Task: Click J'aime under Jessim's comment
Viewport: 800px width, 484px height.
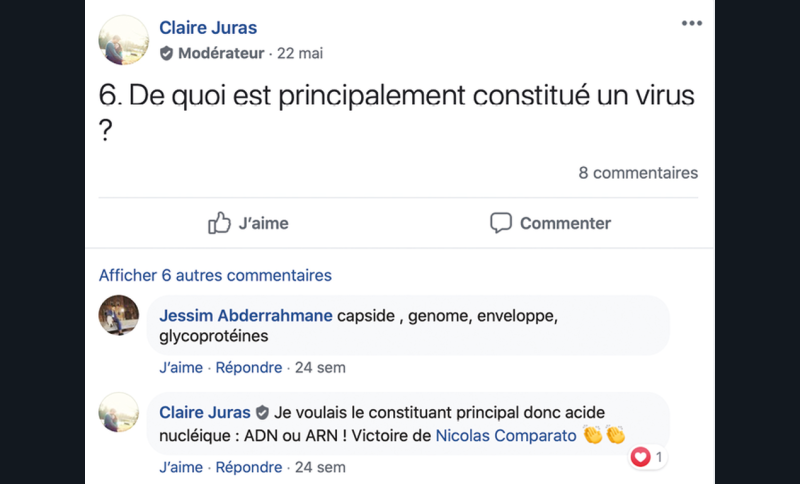Action: point(181,367)
